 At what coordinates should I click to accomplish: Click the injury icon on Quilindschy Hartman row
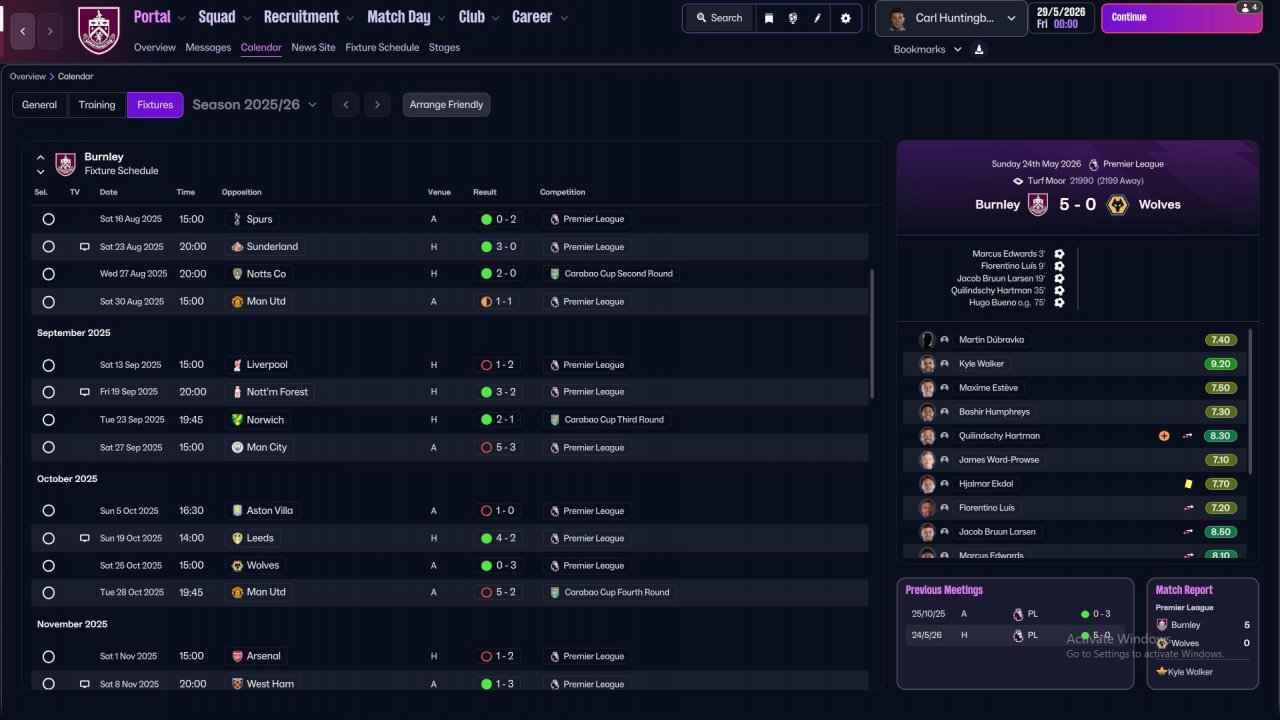pyautogui.click(x=1164, y=436)
